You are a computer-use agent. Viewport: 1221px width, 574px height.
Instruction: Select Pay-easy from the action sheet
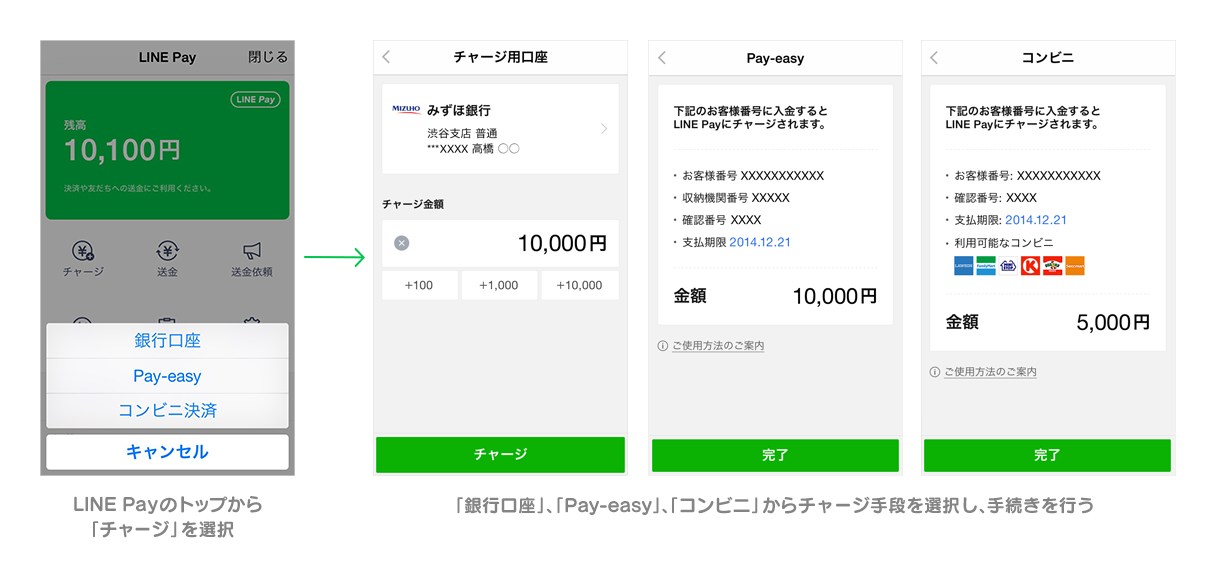point(167,376)
